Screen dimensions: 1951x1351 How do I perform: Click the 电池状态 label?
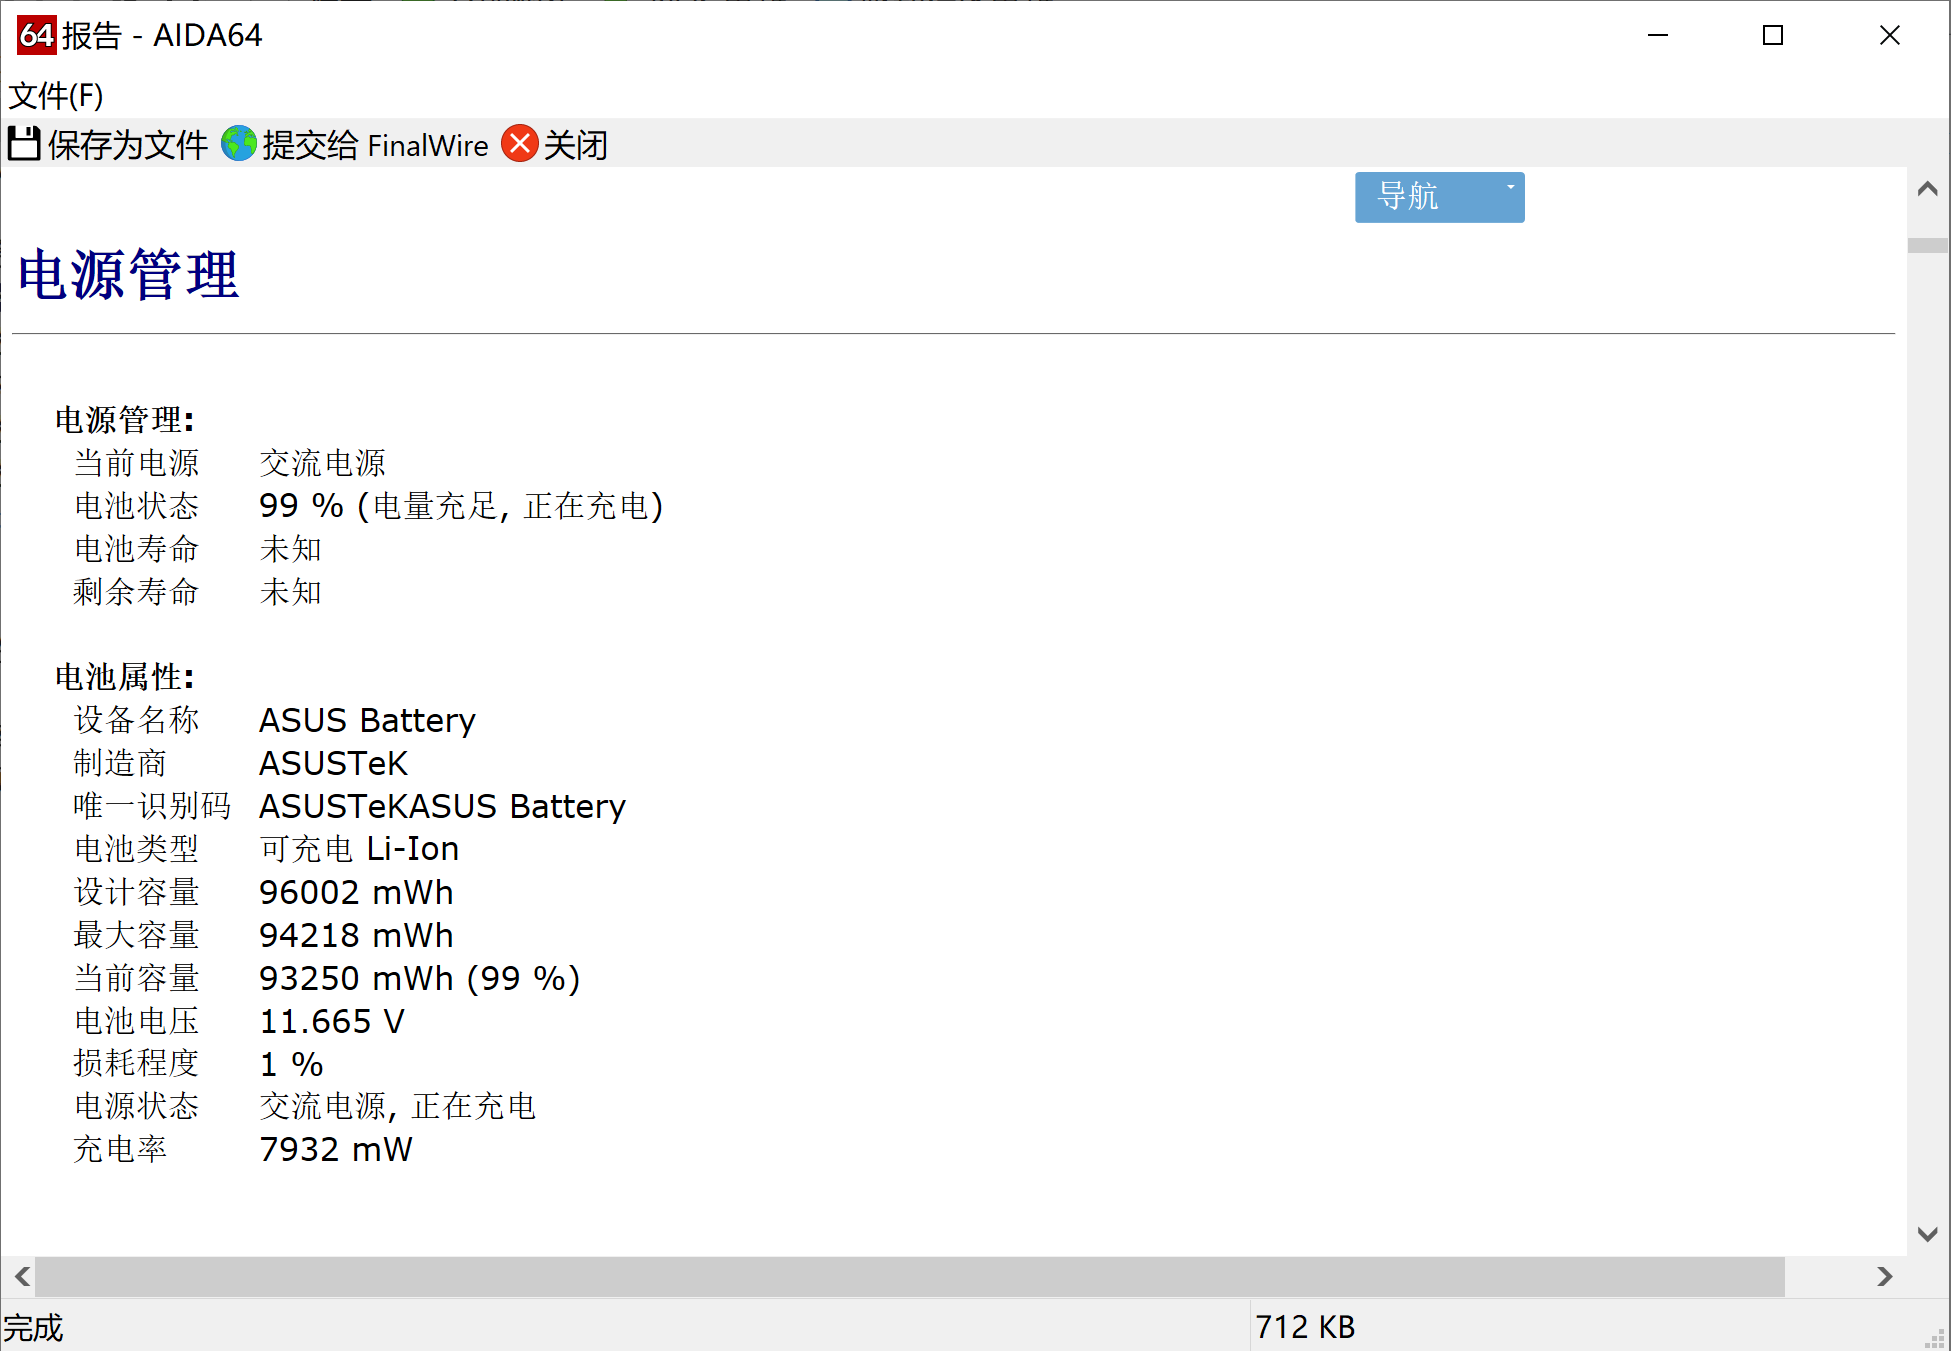click(x=137, y=506)
